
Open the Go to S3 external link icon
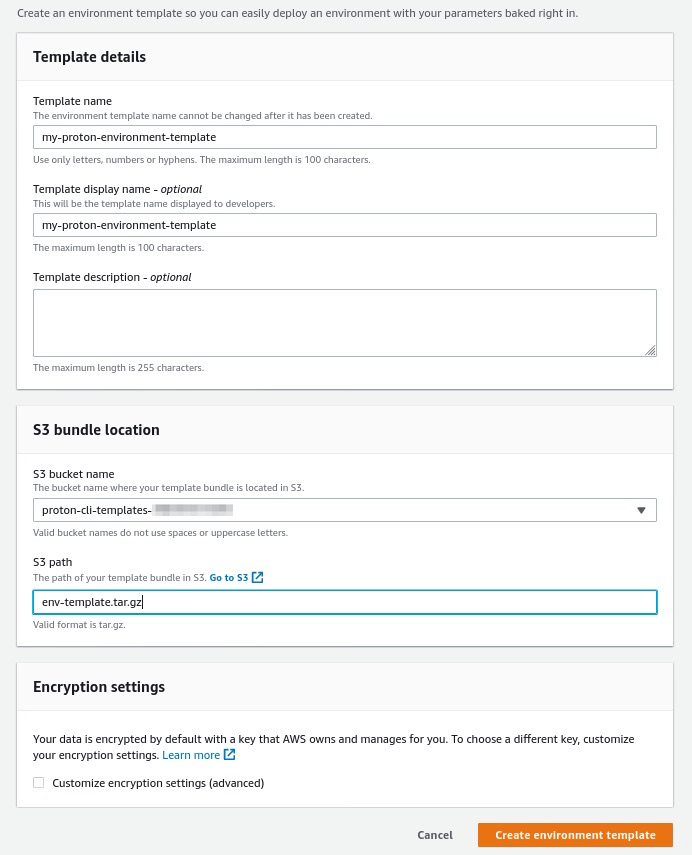click(x=257, y=577)
